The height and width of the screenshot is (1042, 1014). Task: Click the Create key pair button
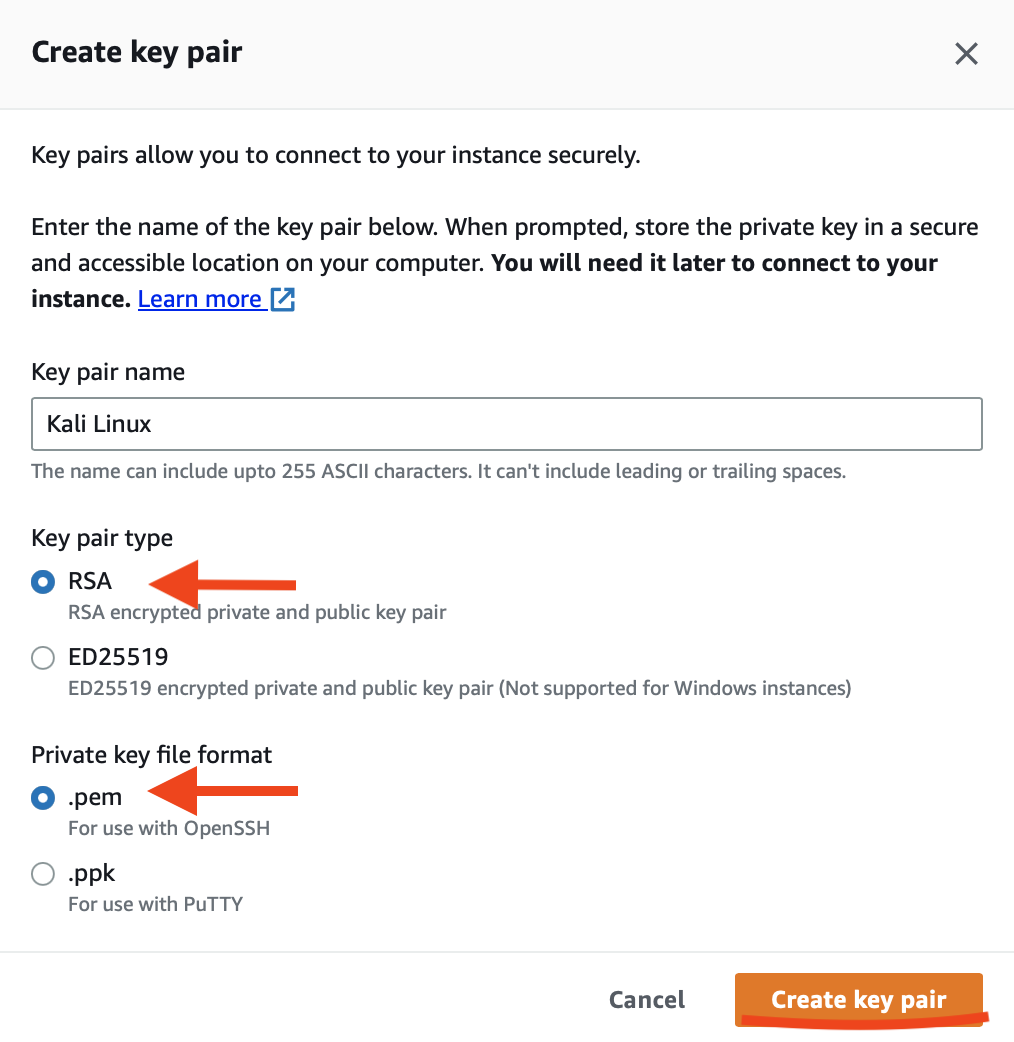858,999
